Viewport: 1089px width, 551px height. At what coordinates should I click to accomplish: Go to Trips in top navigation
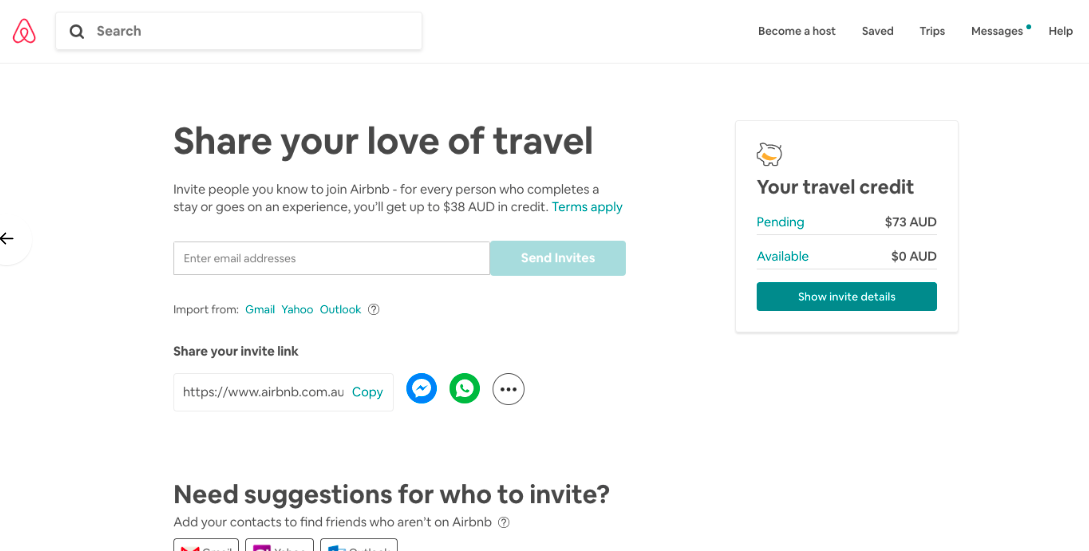932,31
